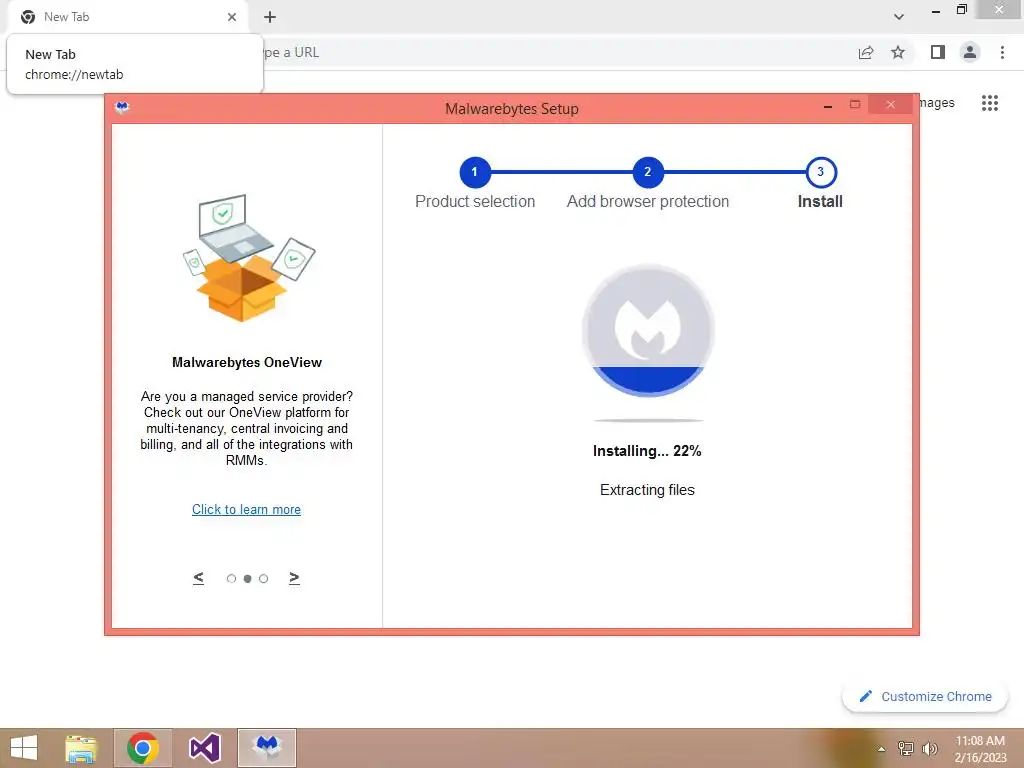Click the Chrome share page icon
Viewport: 1024px width, 768px height.
point(866,52)
